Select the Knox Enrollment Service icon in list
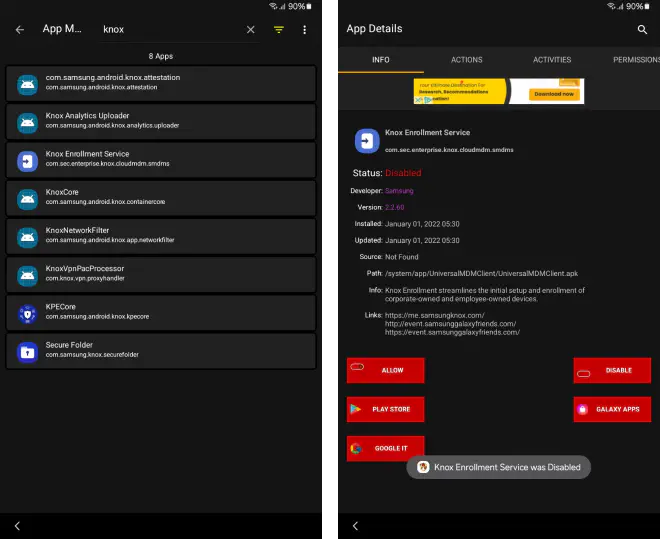660x539 pixels. click(x=27, y=160)
